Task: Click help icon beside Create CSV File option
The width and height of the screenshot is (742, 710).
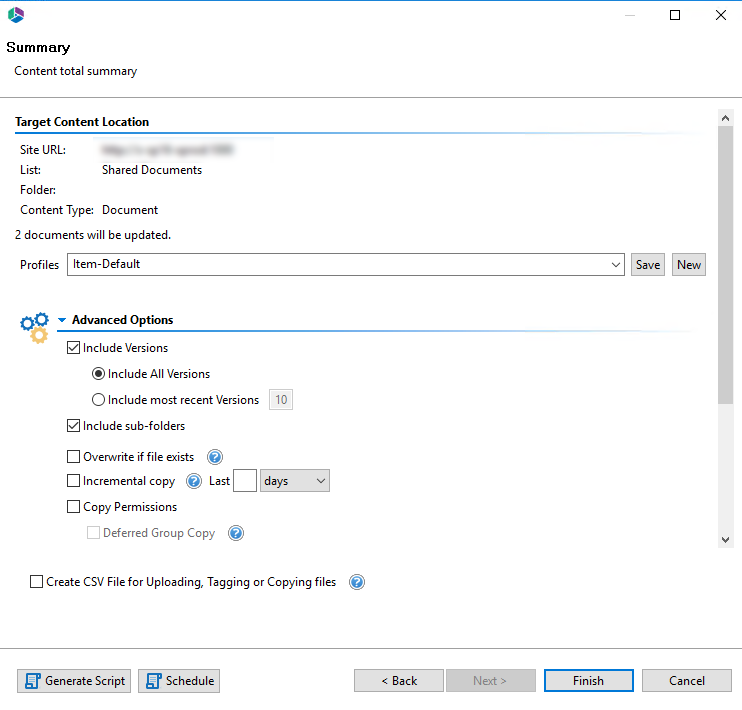Action: pyautogui.click(x=356, y=582)
